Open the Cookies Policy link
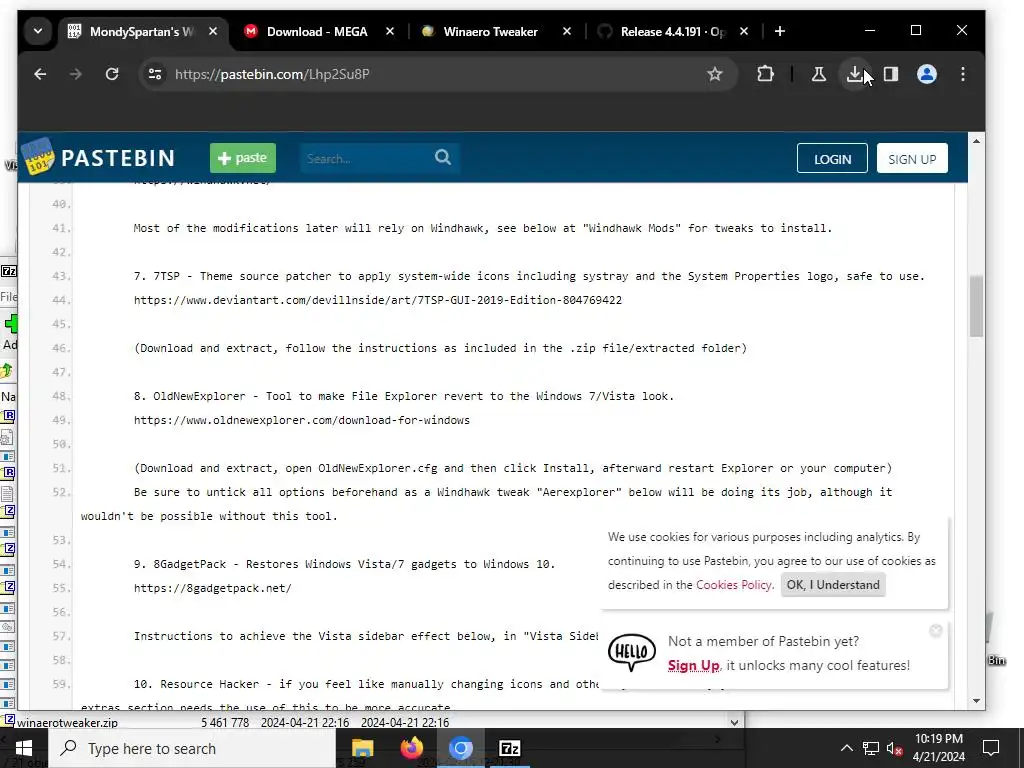The image size is (1024, 768). click(733, 584)
